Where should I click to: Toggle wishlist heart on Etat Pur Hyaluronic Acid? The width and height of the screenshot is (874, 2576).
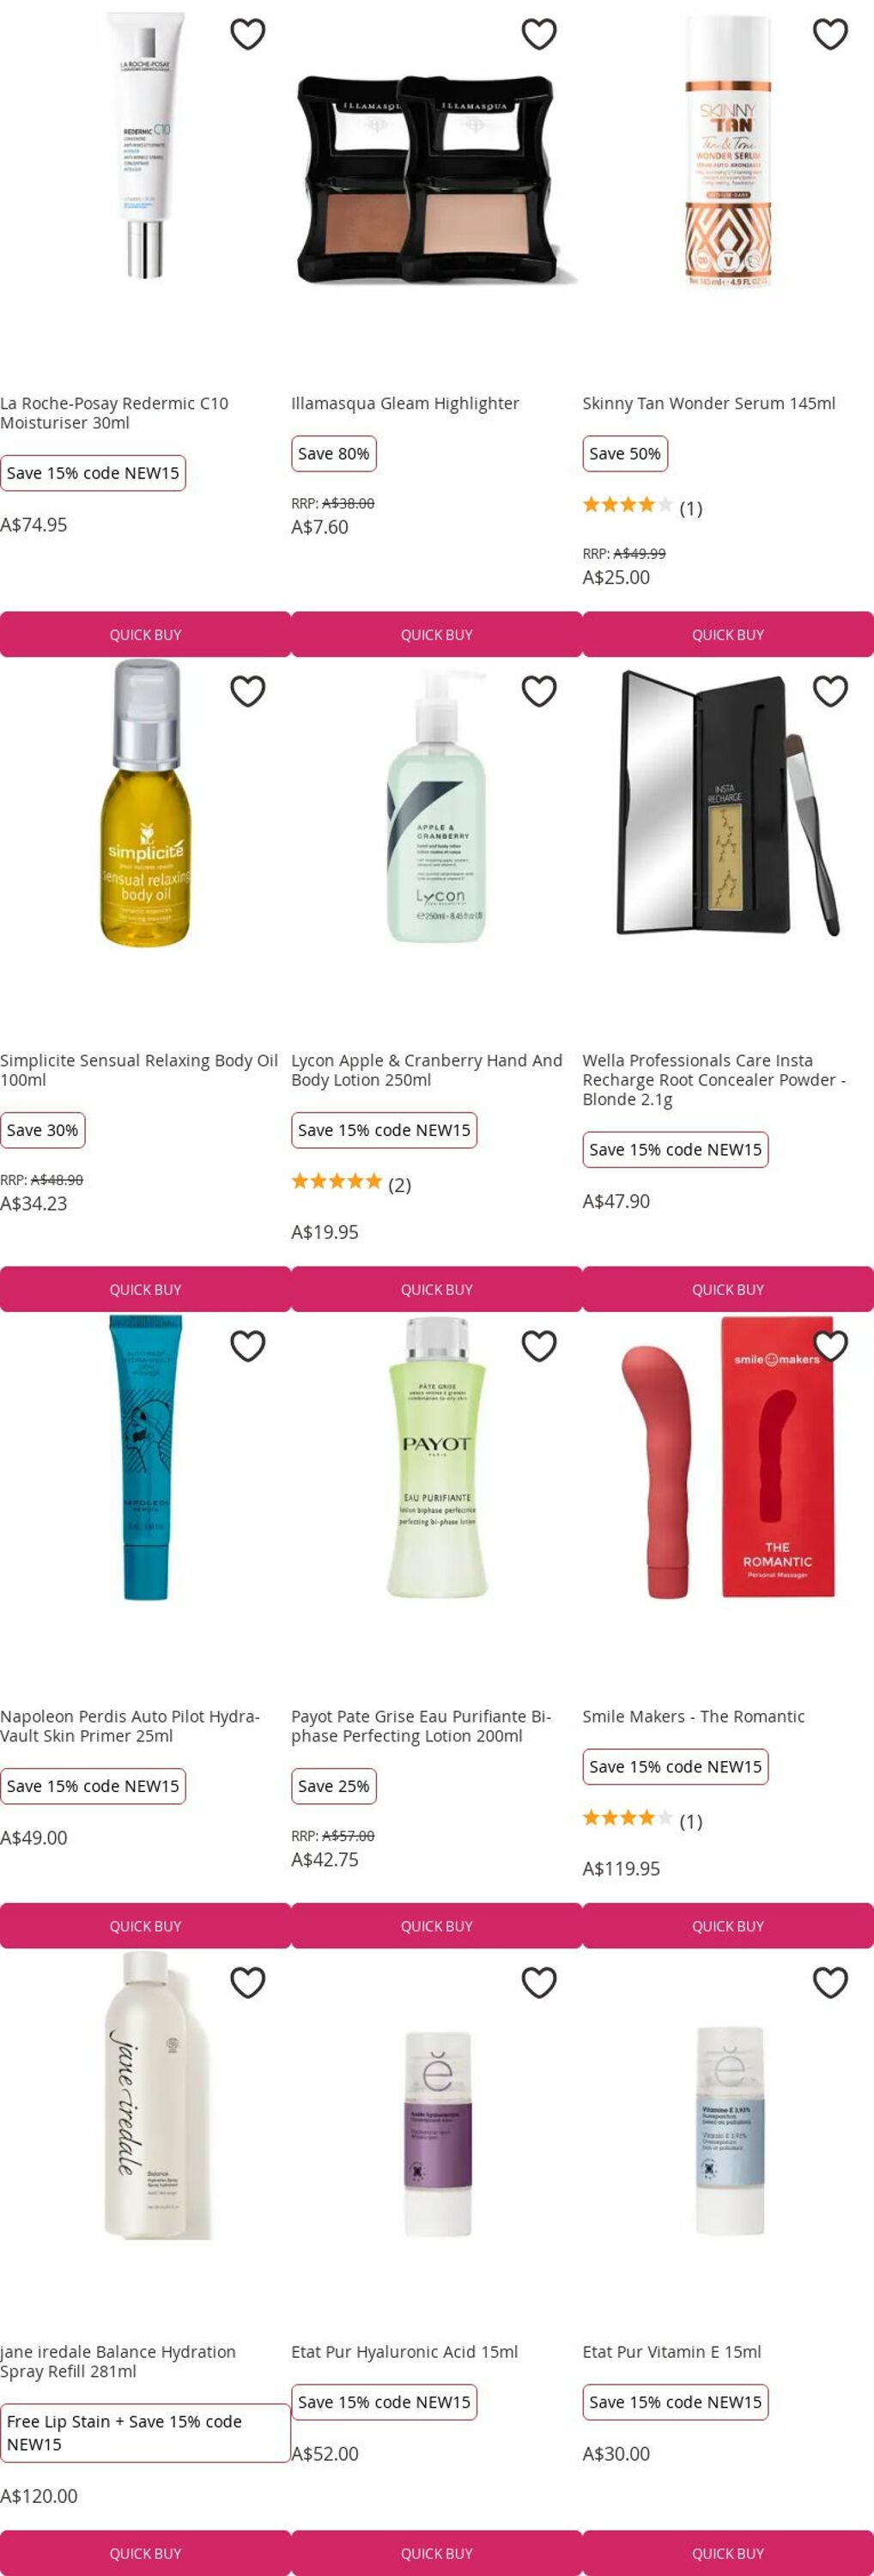coord(539,1982)
